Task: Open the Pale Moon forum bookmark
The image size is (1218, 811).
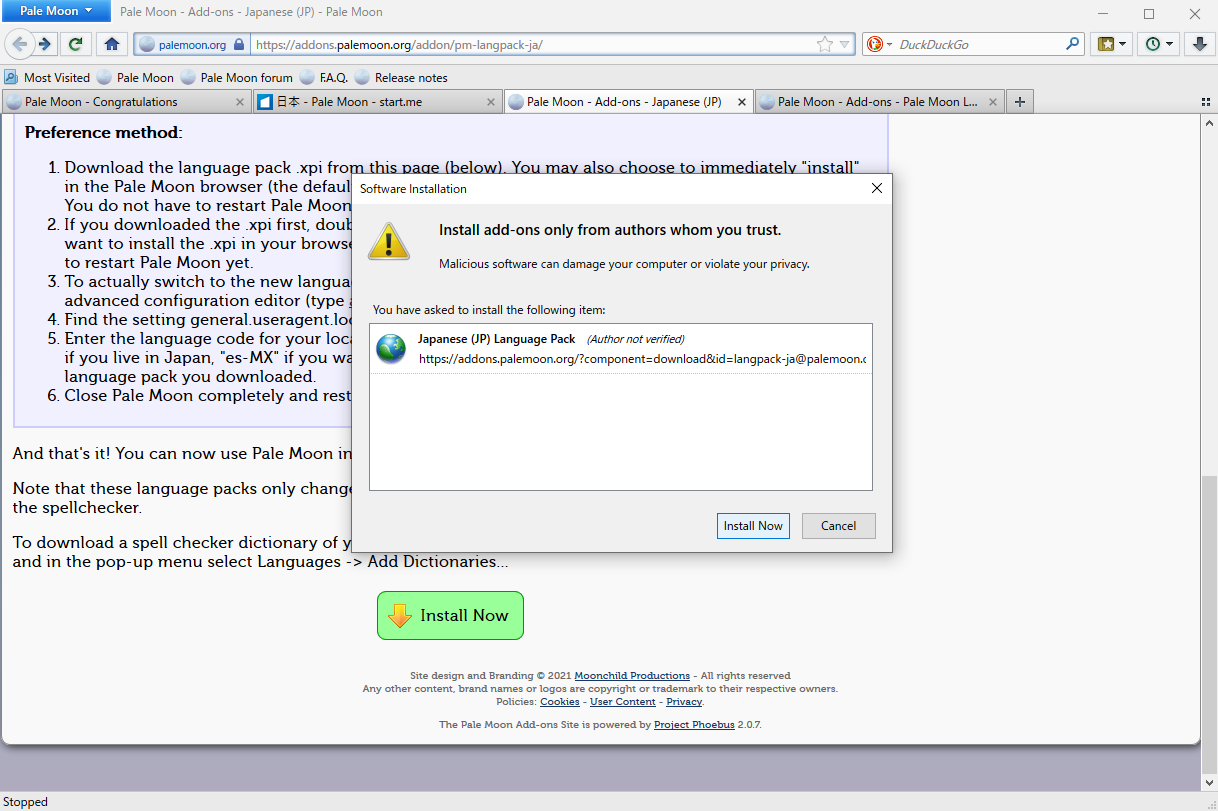Action: click(236, 77)
